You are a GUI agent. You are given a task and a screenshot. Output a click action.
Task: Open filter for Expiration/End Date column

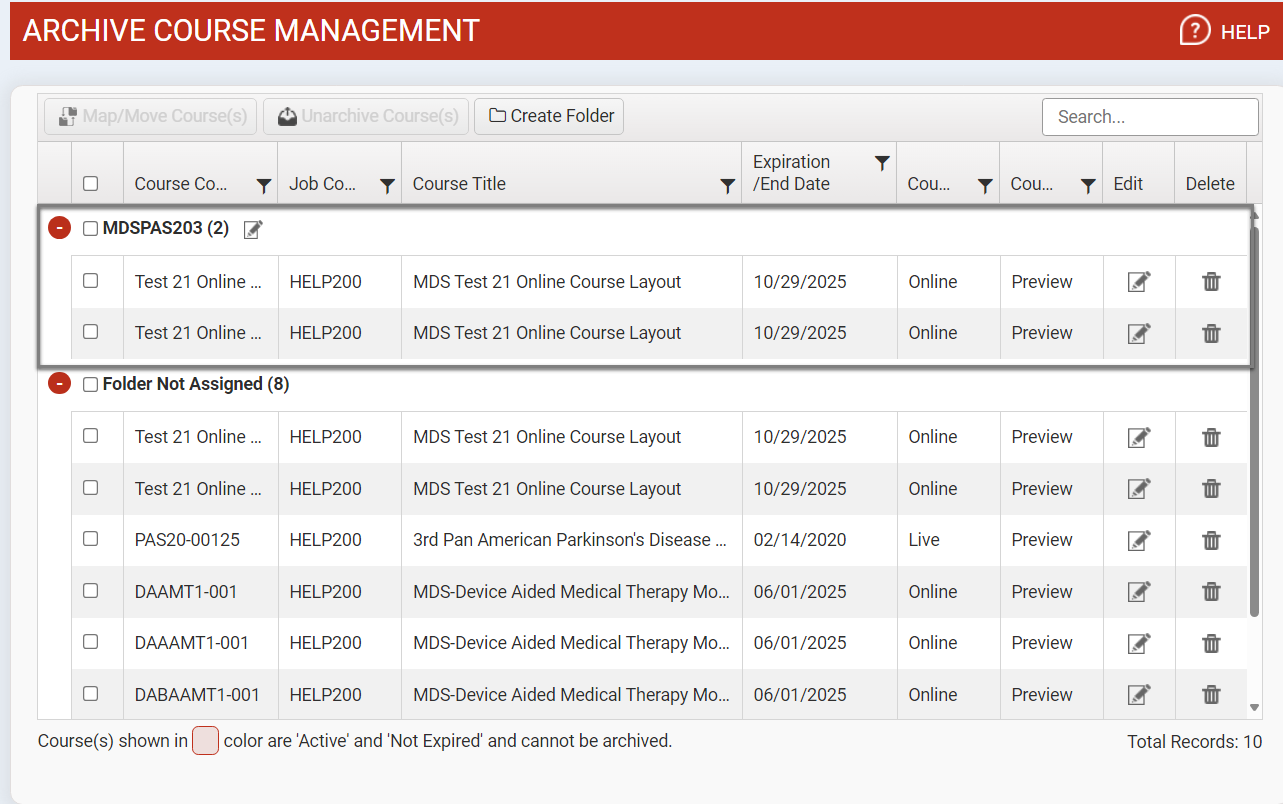point(882,163)
